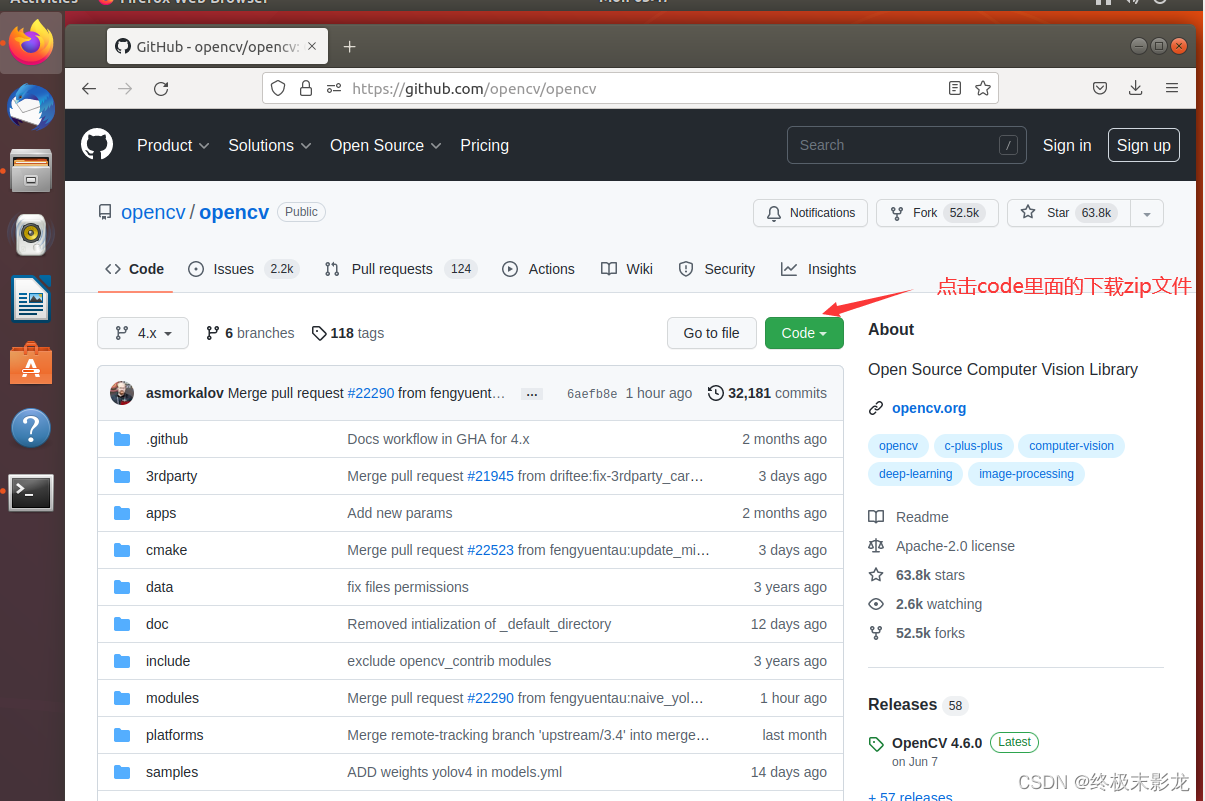Open the OpenCV 4.6.0 release link
The image size is (1205, 801).
coord(937,743)
